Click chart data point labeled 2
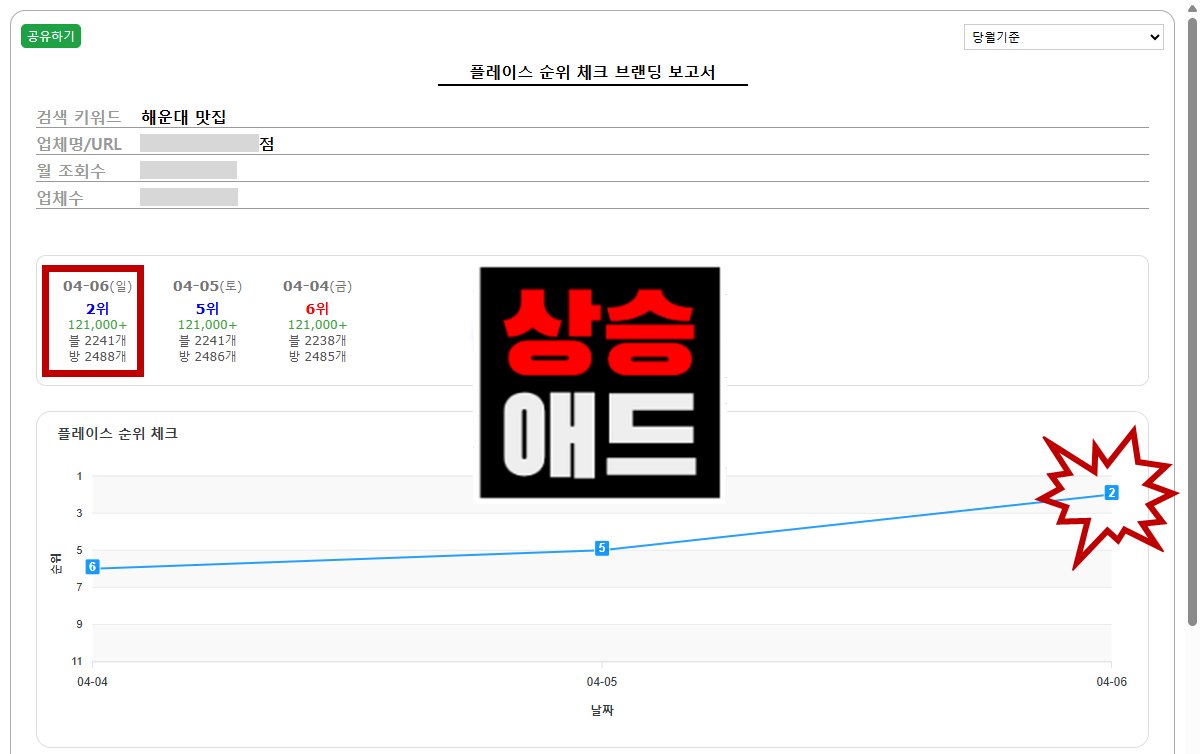 [1111, 492]
